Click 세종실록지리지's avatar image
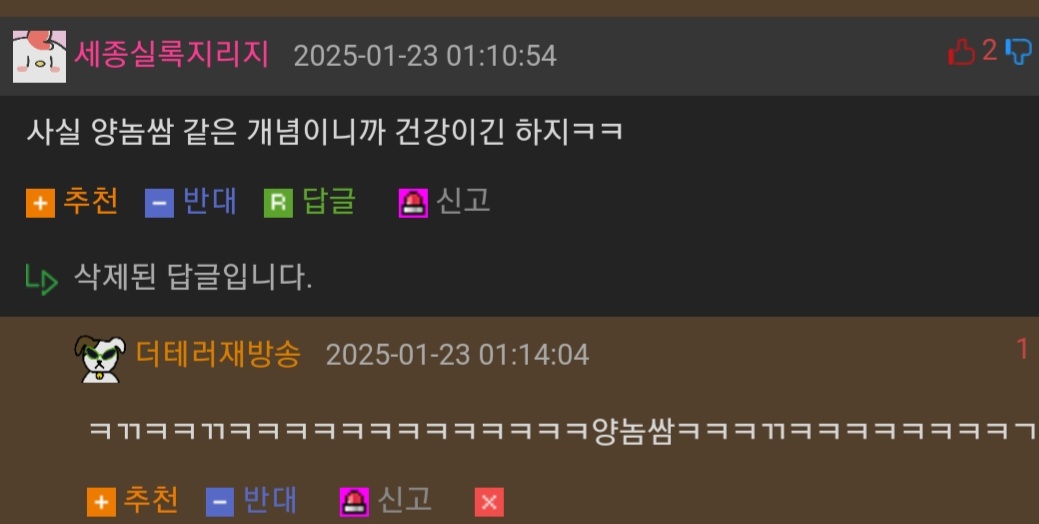The height and width of the screenshot is (524, 1039). [x=39, y=56]
